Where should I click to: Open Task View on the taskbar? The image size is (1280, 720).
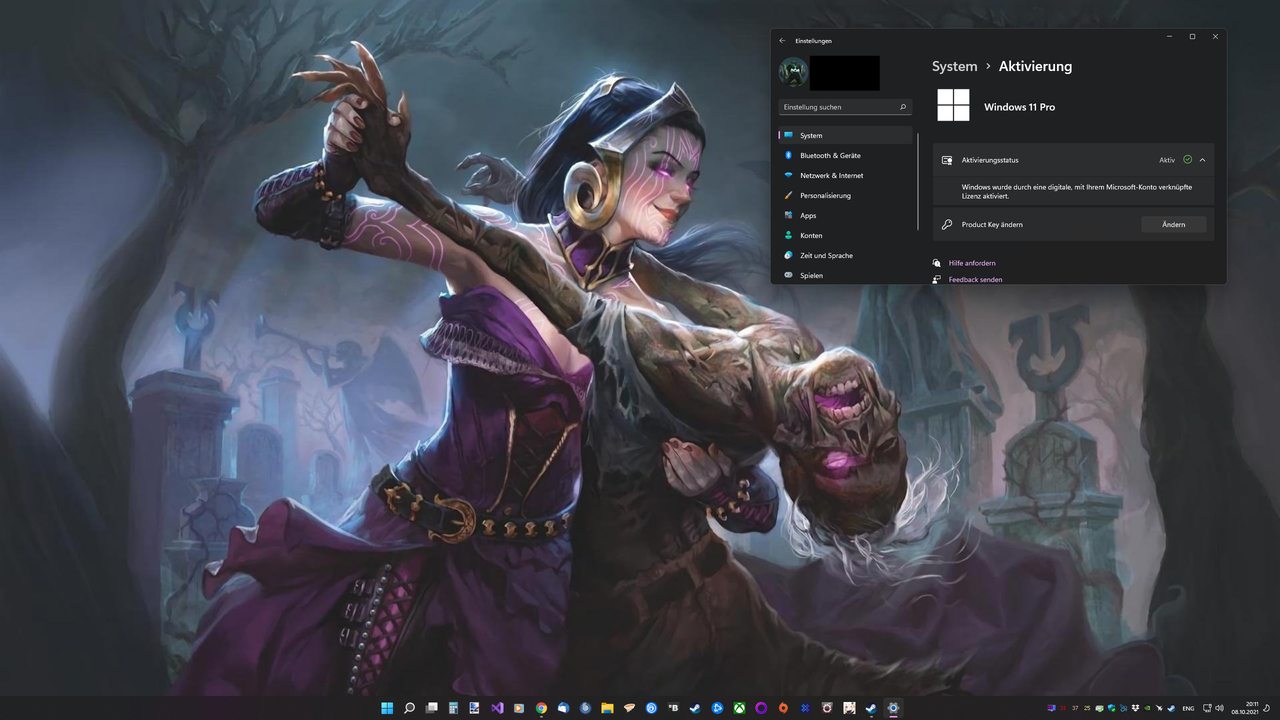pyautogui.click(x=432, y=708)
